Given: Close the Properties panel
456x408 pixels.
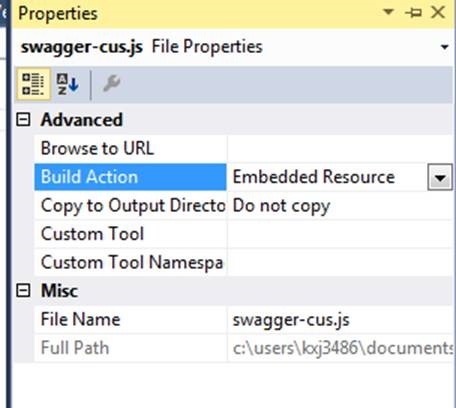Looking at the screenshot, I should pos(438,12).
